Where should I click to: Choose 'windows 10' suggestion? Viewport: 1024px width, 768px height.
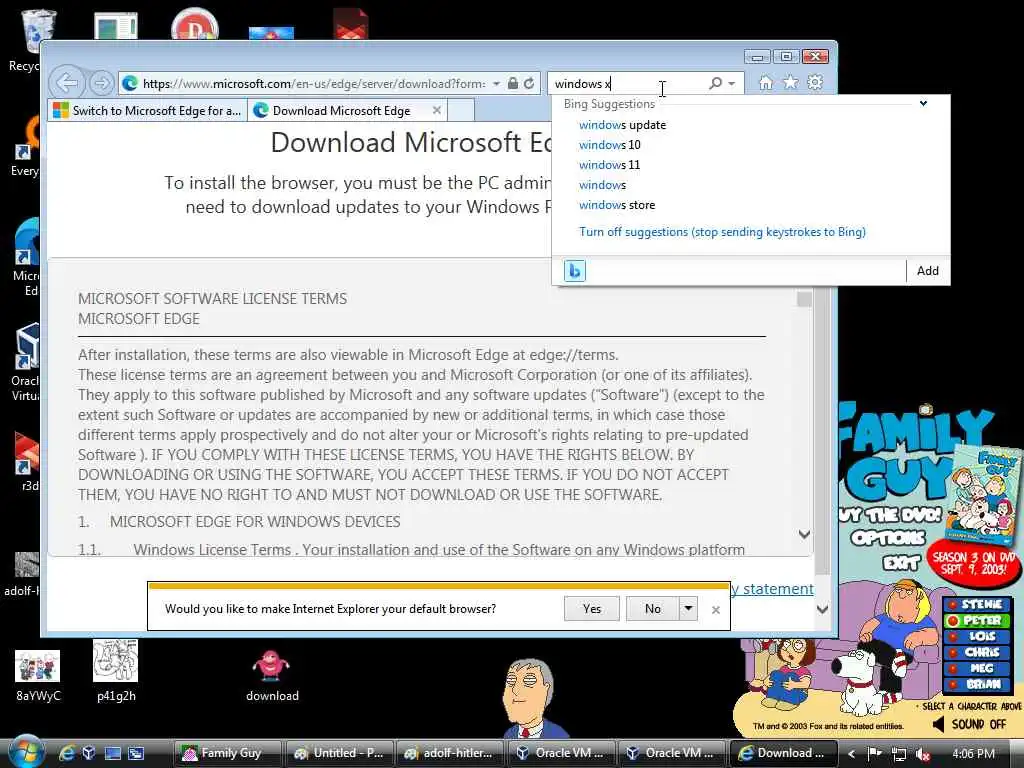pos(609,145)
